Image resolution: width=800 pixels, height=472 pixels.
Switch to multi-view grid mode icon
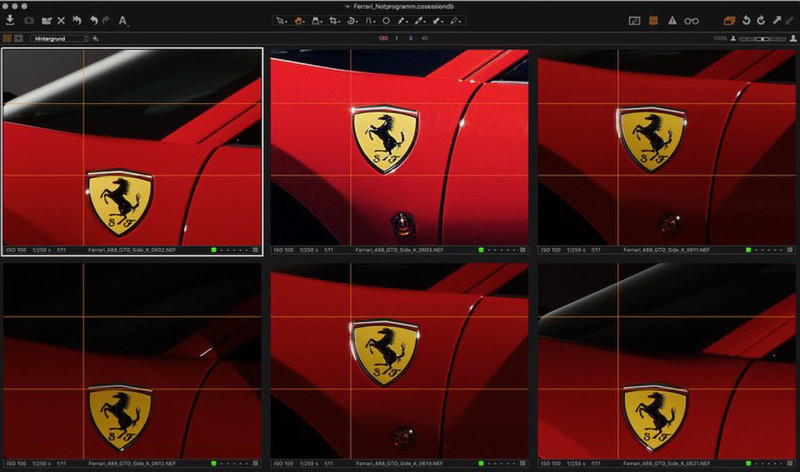(x=7, y=38)
